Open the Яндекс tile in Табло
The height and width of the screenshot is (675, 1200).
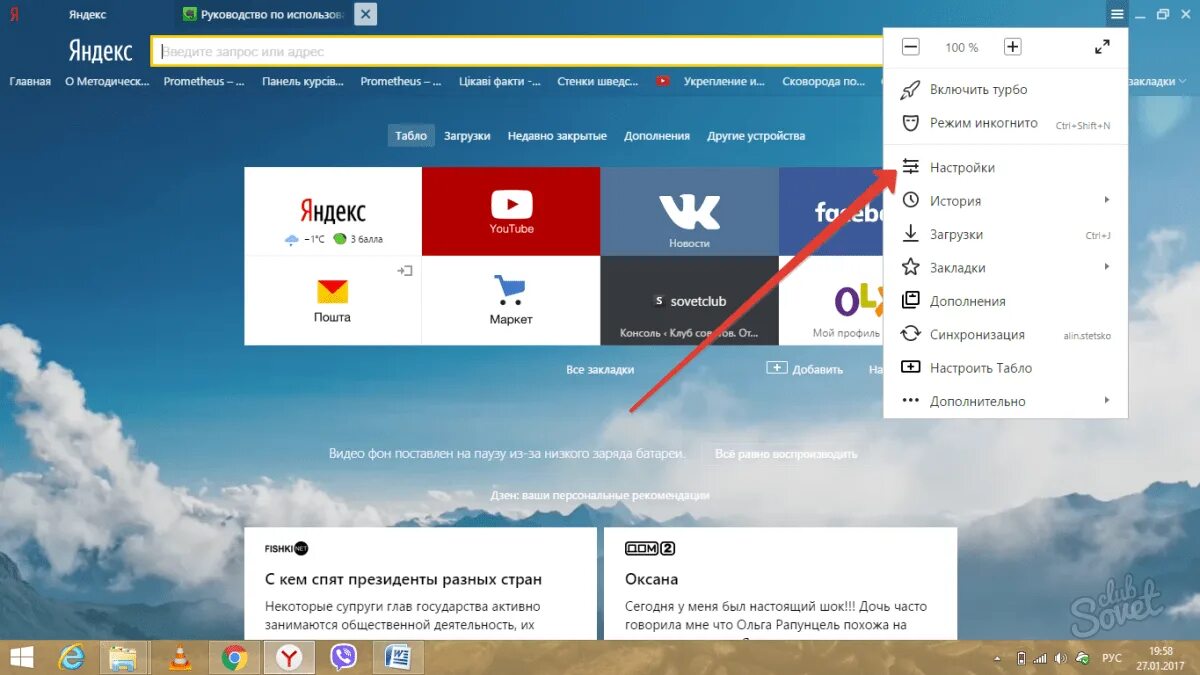pyautogui.click(x=333, y=211)
